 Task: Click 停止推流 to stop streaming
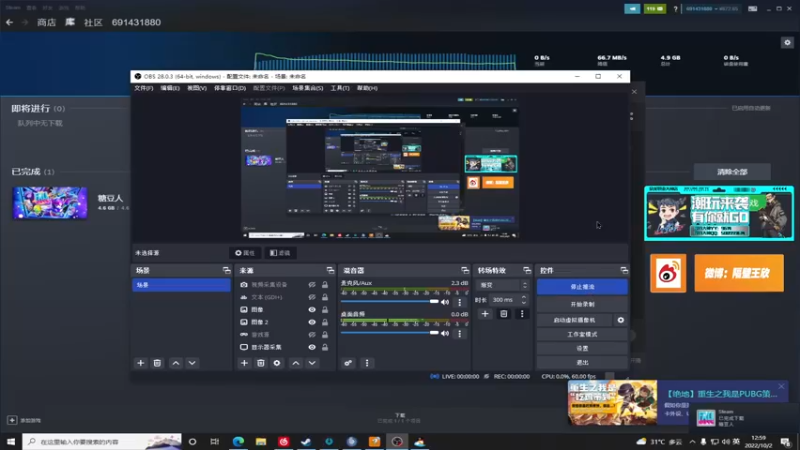coord(582,287)
